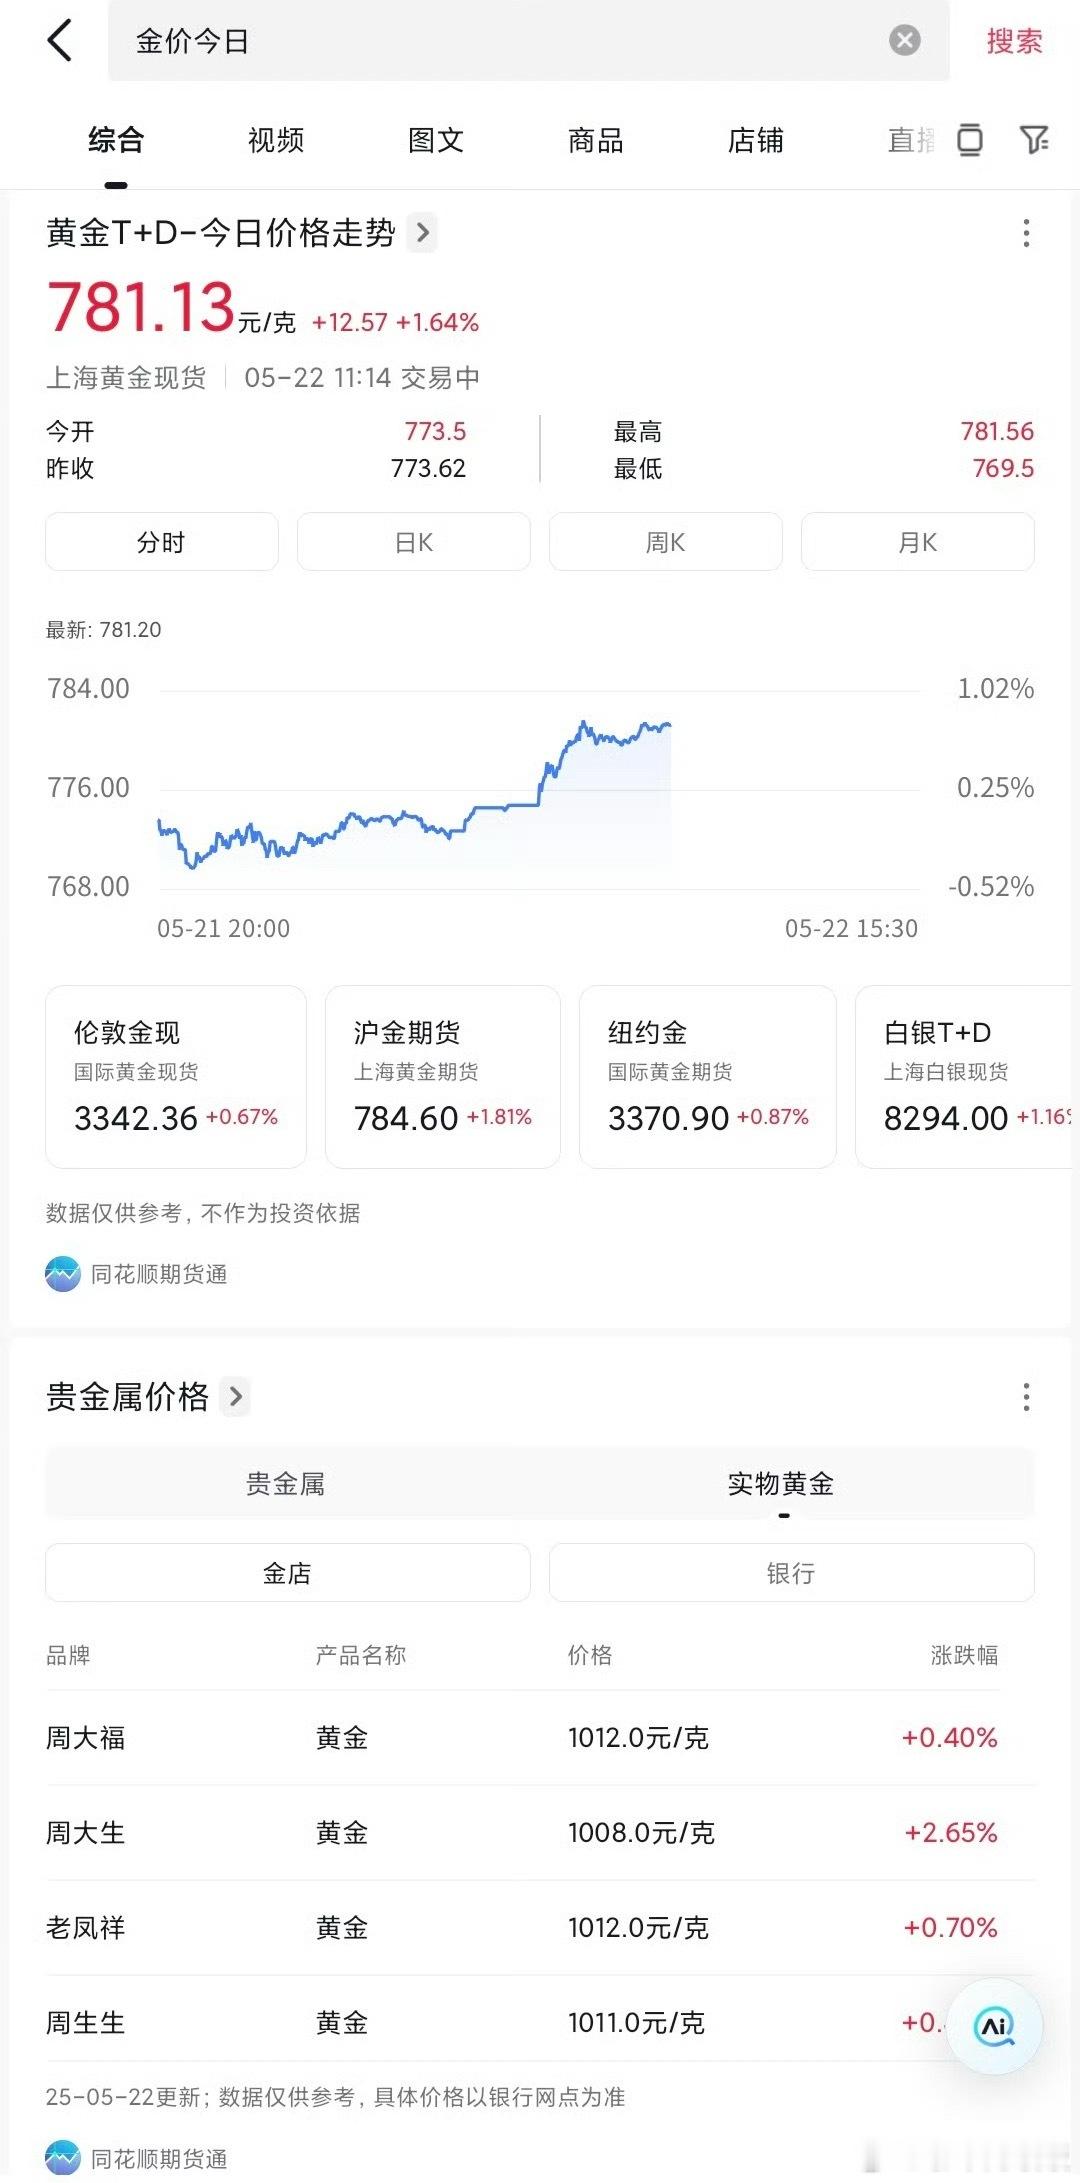The height and width of the screenshot is (2183, 1080).
Task: Switch to the 视频 tab
Action: 276,140
